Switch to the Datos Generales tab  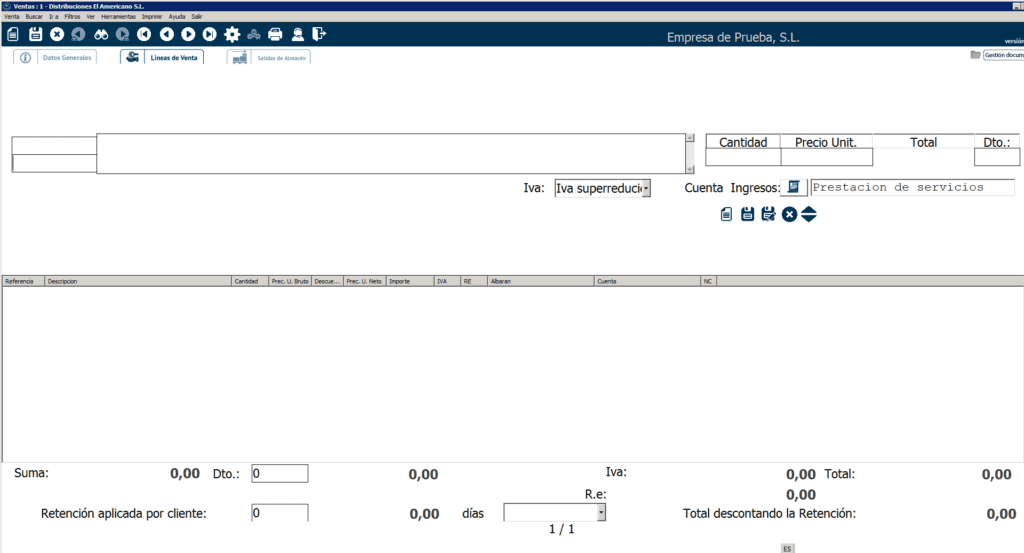(x=55, y=58)
